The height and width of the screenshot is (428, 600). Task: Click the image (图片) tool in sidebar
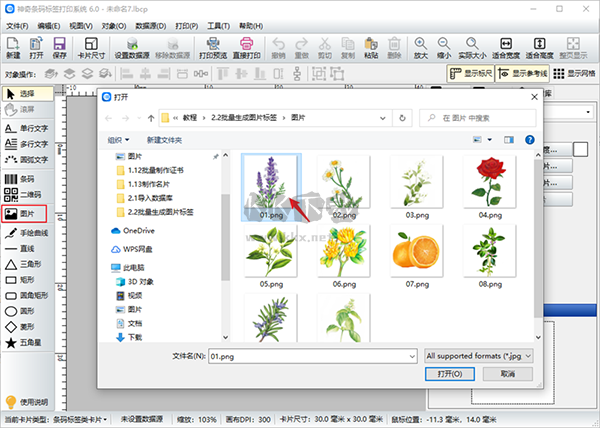coord(24,213)
